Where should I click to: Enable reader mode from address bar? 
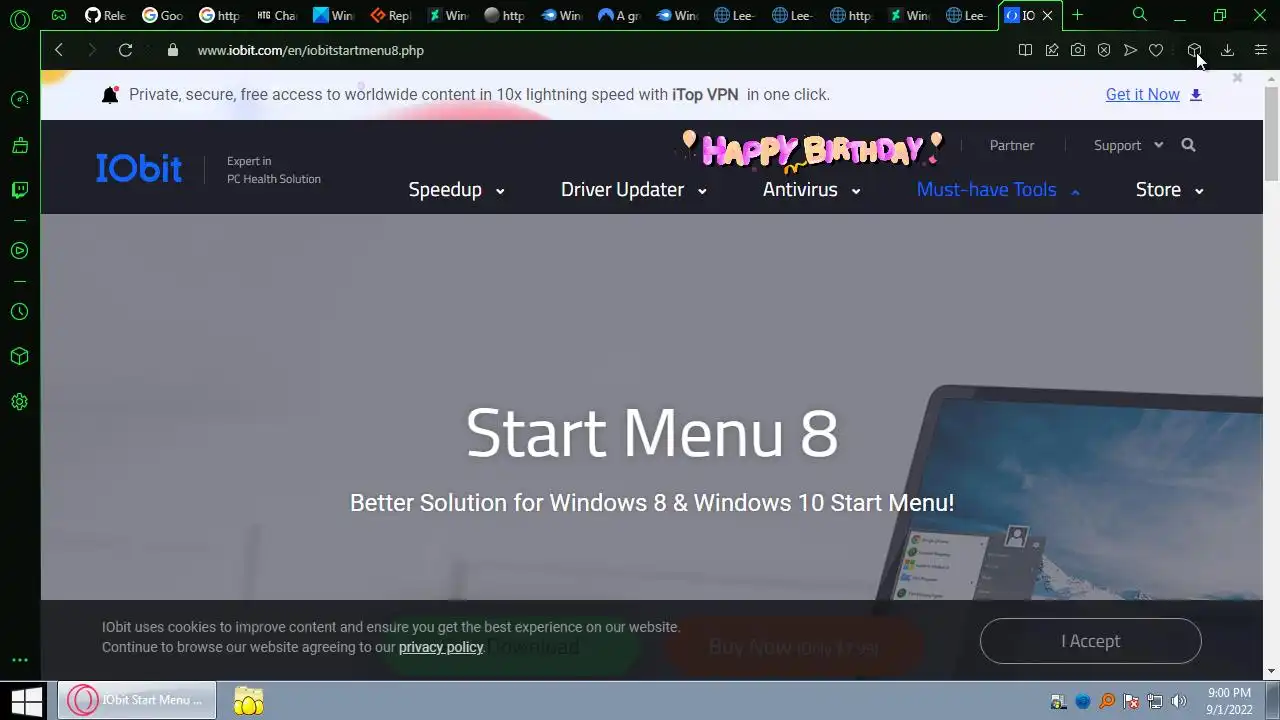1025,50
